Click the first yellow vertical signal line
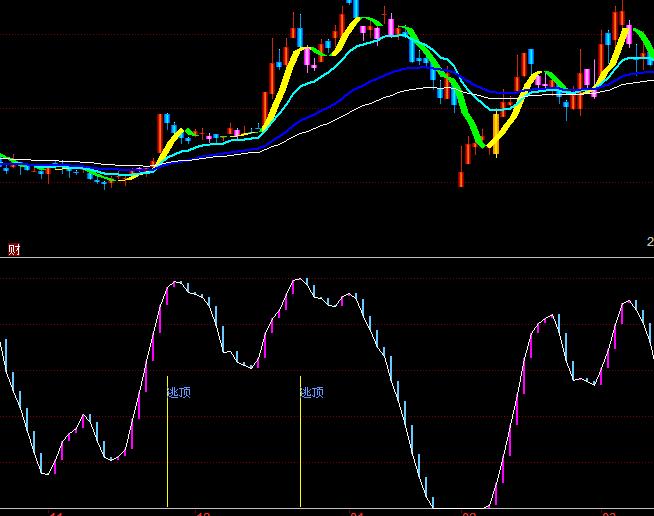Viewport: 654px width, 516px height. (x=167, y=450)
